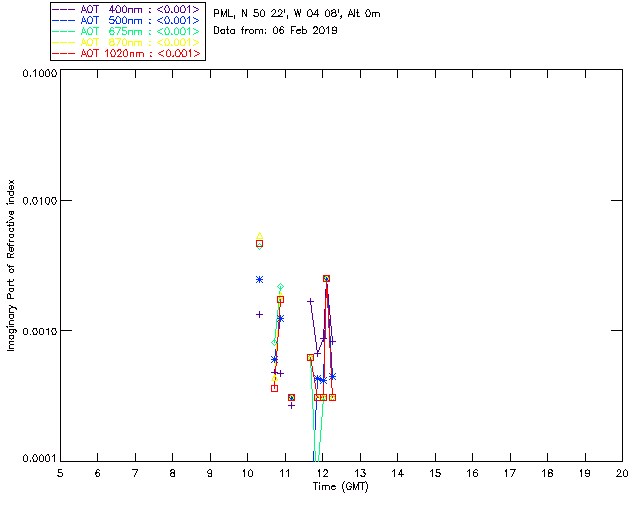
Task: Click the AOT 400nm legend entry
Action: point(126,9)
